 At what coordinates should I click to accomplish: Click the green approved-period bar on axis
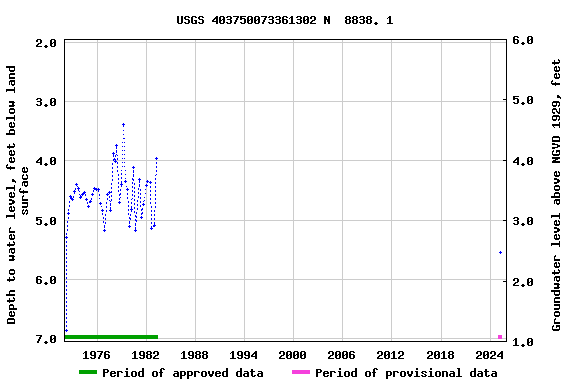111,337
